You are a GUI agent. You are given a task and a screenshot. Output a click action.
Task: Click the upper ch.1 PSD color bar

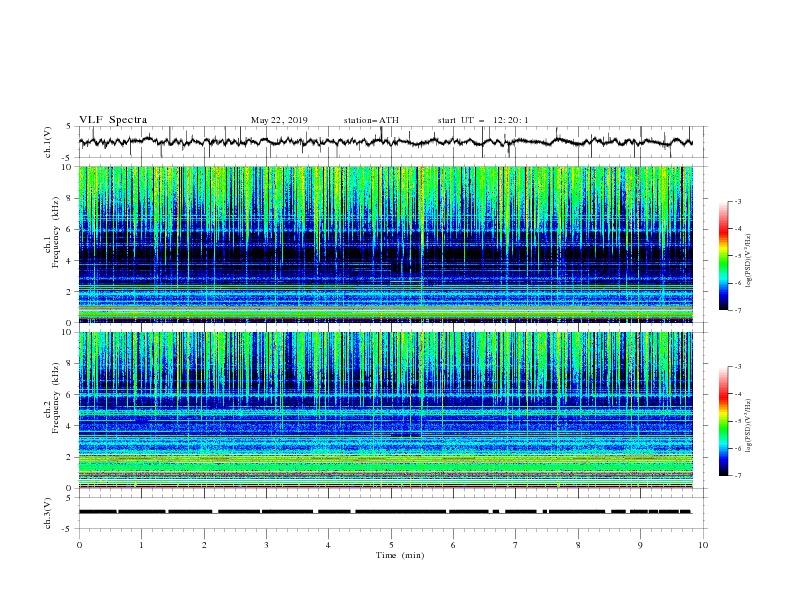click(x=724, y=256)
